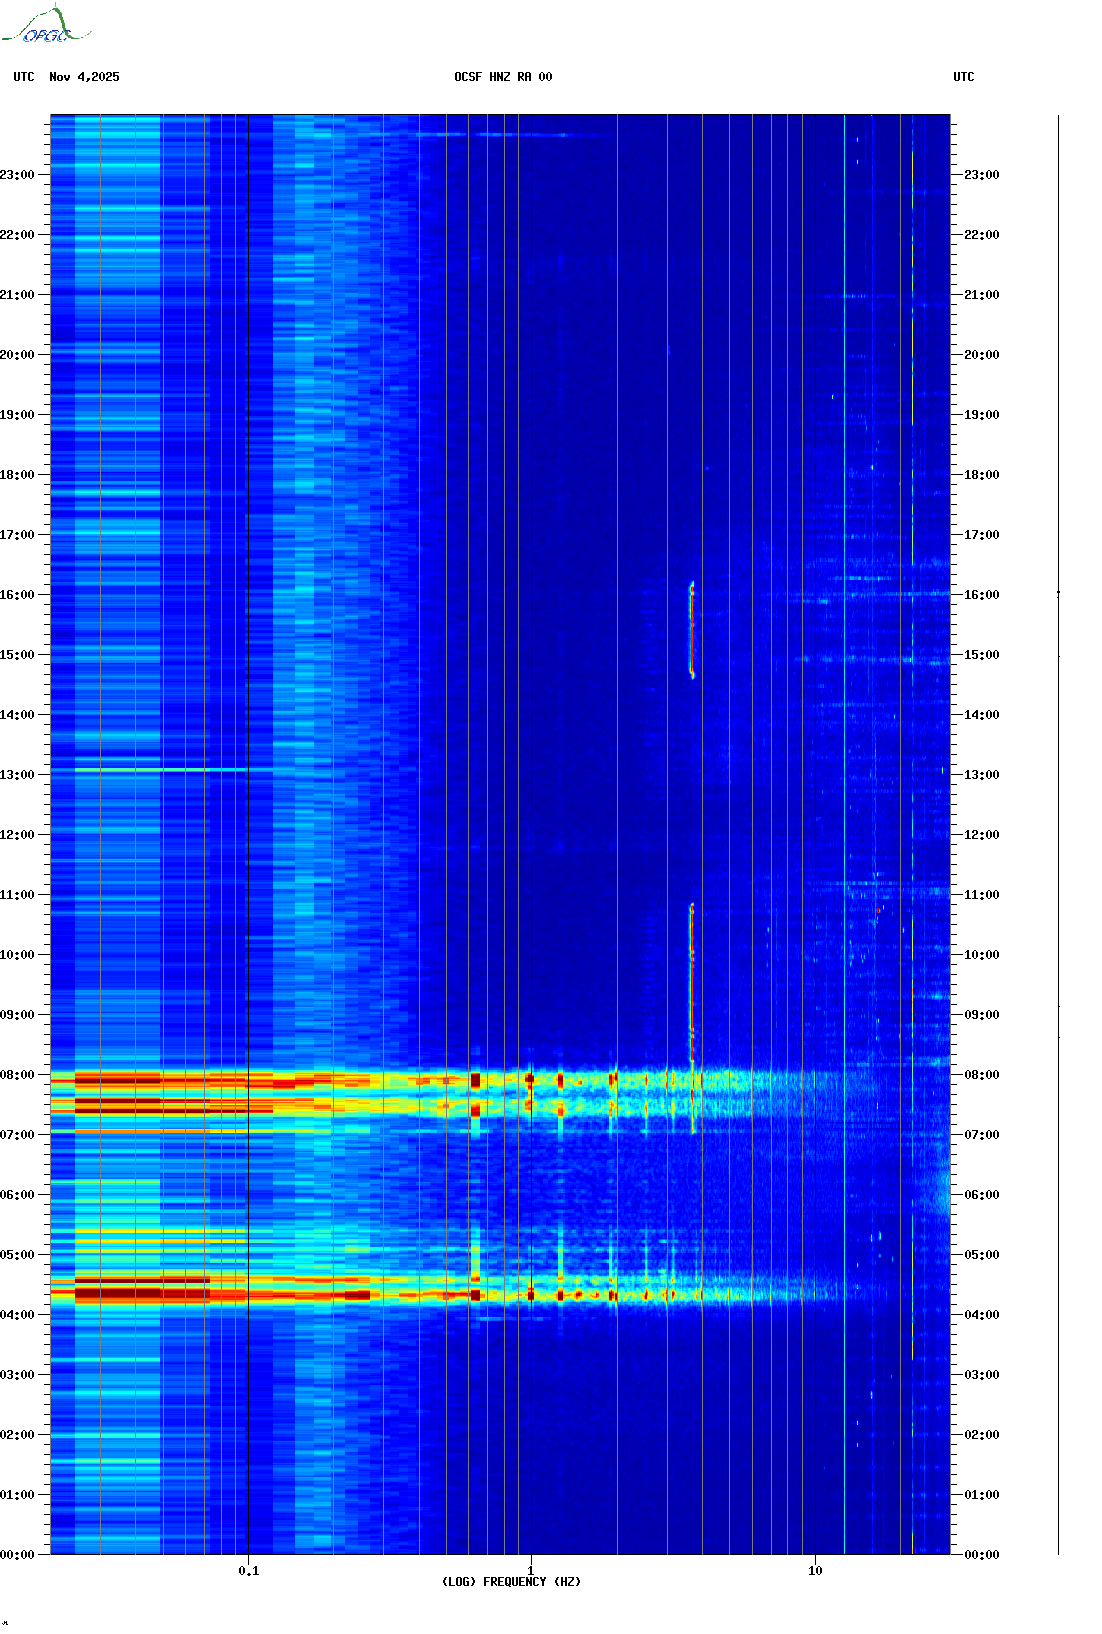The height and width of the screenshot is (1634, 1102).
Task: Click the left axis 11:00 time label
Action: [17, 895]
